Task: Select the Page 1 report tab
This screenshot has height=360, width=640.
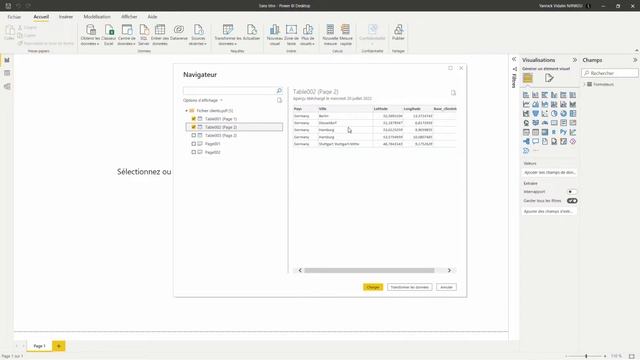Action: [40, 346]
